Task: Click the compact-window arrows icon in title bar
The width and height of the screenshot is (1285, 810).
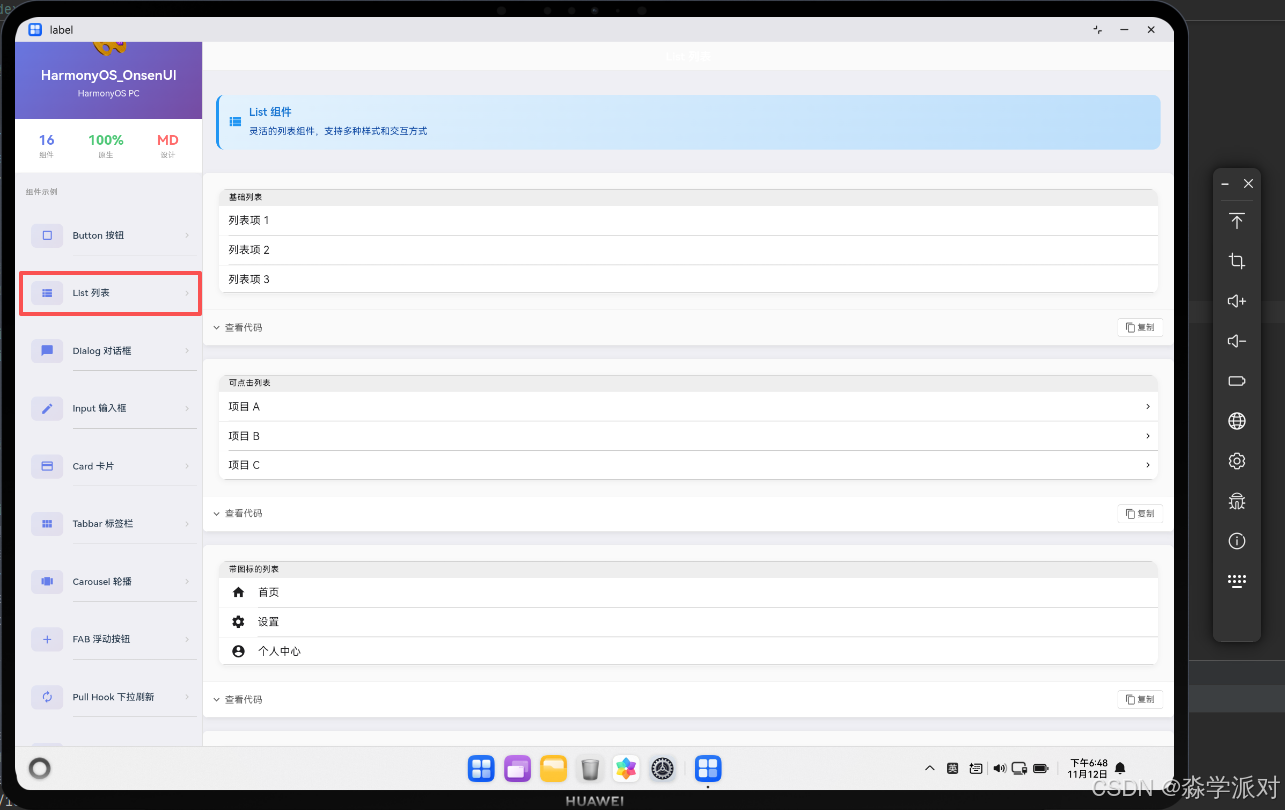Action: pos(1098,30)
